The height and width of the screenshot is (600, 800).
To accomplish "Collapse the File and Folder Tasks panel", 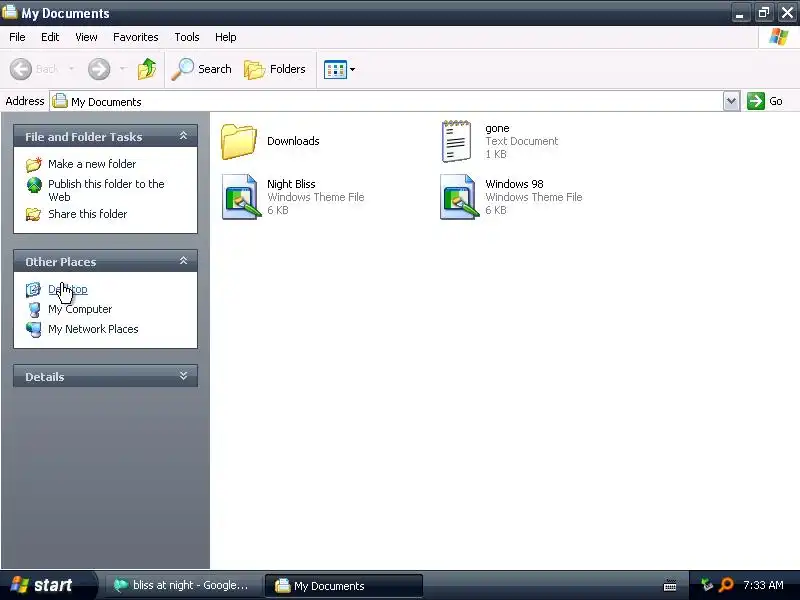I will tap(183, 136).
